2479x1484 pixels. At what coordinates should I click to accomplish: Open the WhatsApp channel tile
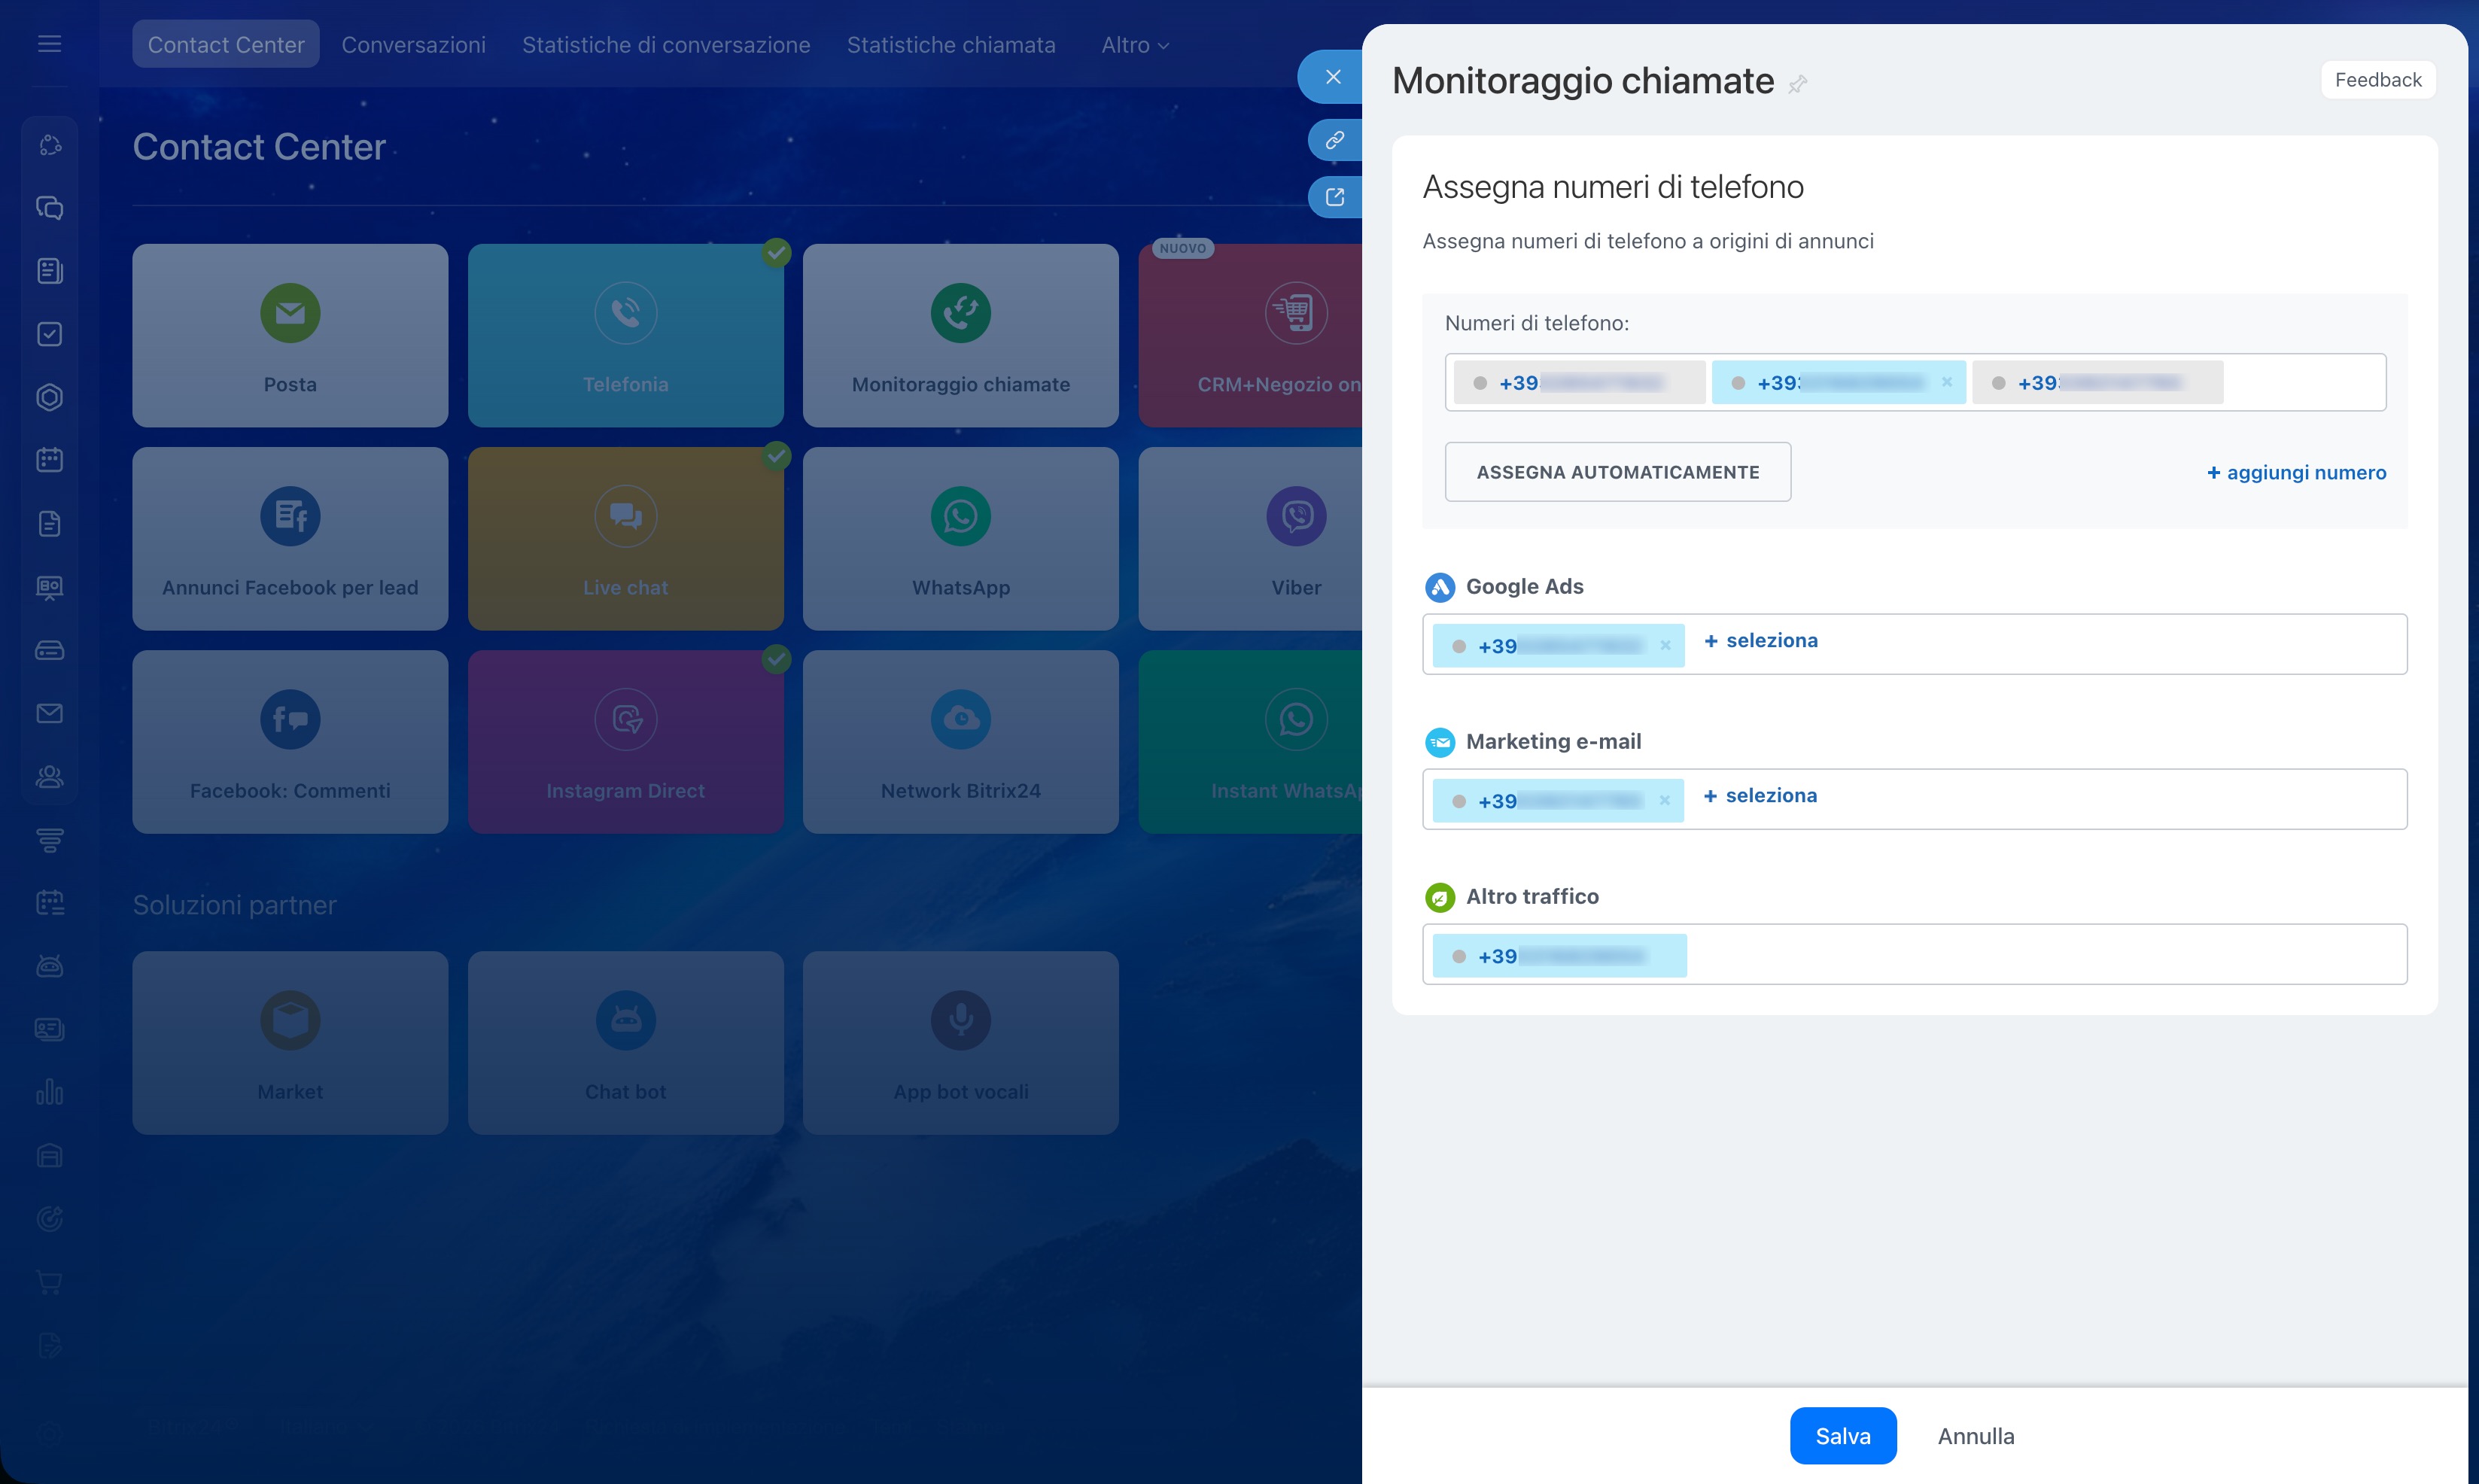pos(960,538)
